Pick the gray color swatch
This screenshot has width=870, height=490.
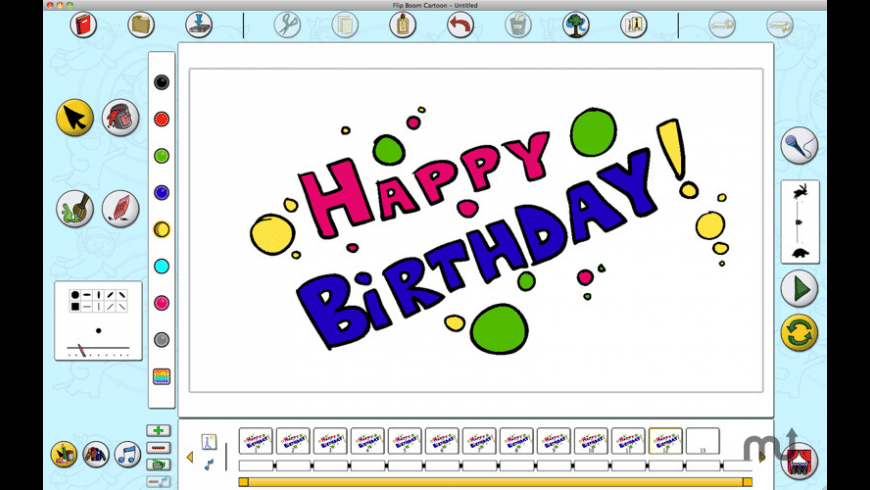(x=161, y=340)
